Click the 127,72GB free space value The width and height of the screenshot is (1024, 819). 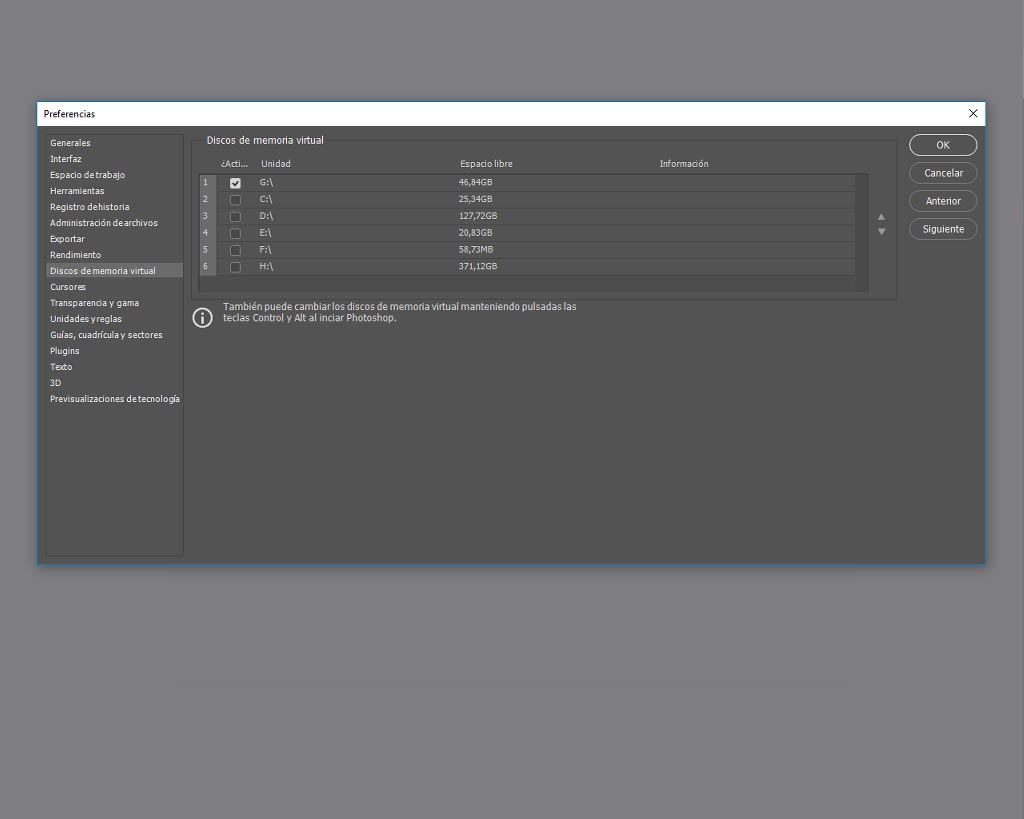(478, 216)
